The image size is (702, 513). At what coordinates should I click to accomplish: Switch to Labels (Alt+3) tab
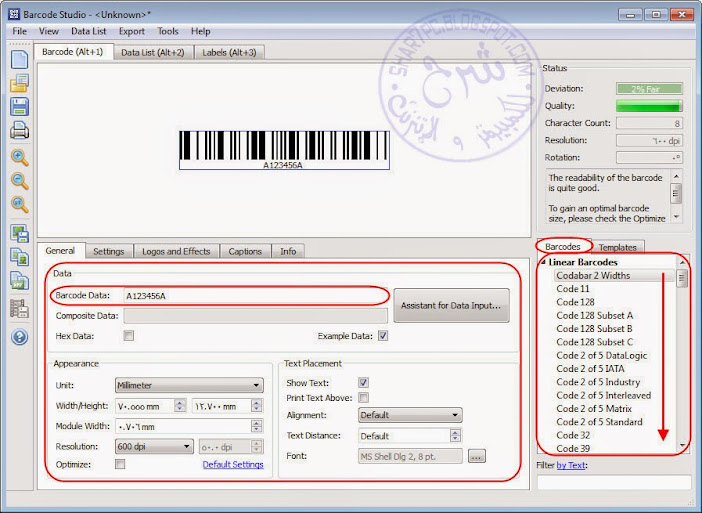pyautogui.click(x=229, y=52)
